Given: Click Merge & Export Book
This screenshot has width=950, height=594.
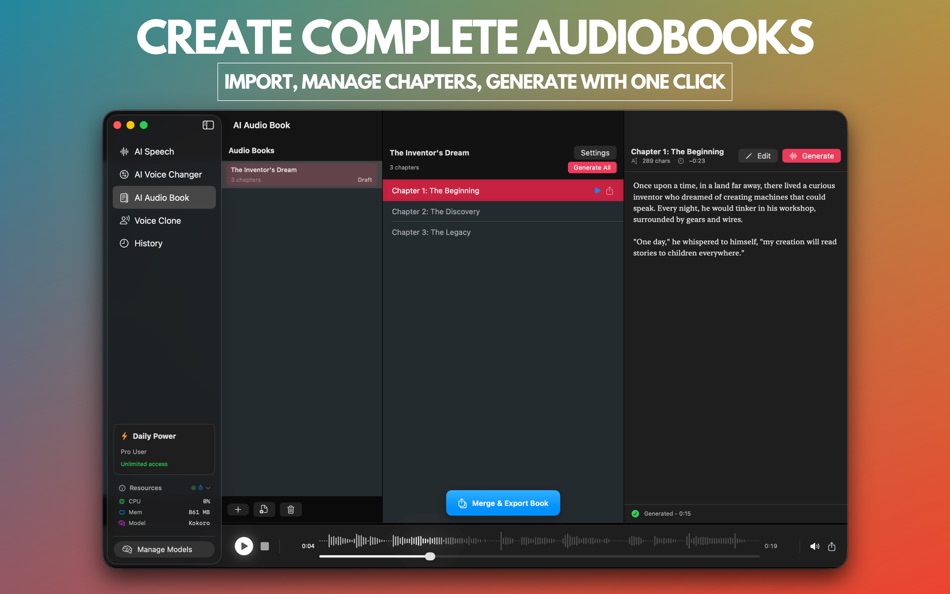Looking at the screenshot, I should [x=503, y=503].
